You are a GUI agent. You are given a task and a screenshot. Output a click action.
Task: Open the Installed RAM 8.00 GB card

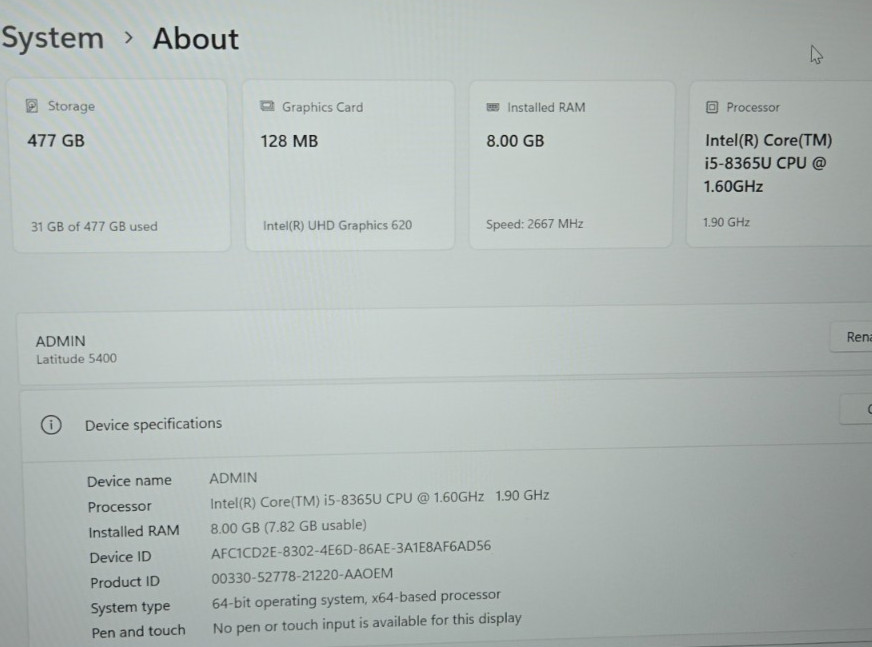[571, 165]
